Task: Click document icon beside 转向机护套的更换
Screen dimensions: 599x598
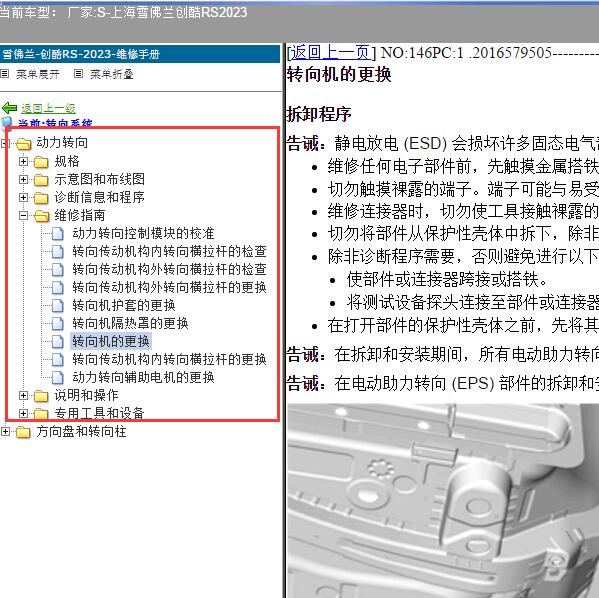Action: pyautogui.click(x=58, y=305)
